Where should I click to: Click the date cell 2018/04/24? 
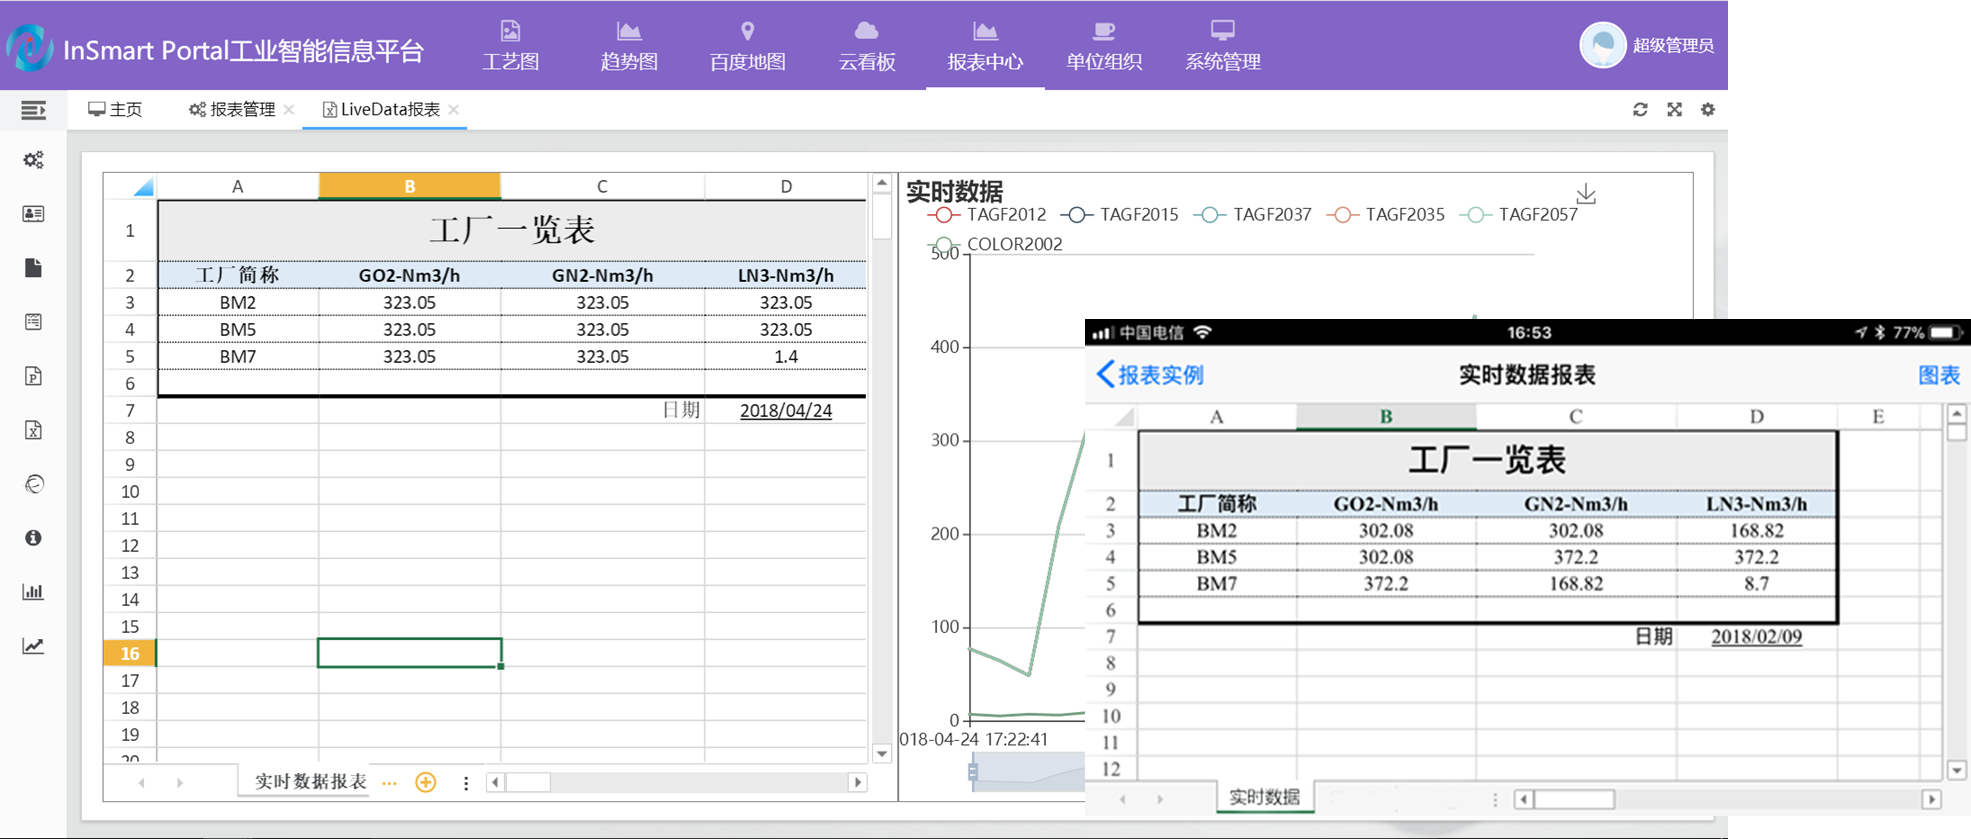pyautogui.click(x=786, y=410)
